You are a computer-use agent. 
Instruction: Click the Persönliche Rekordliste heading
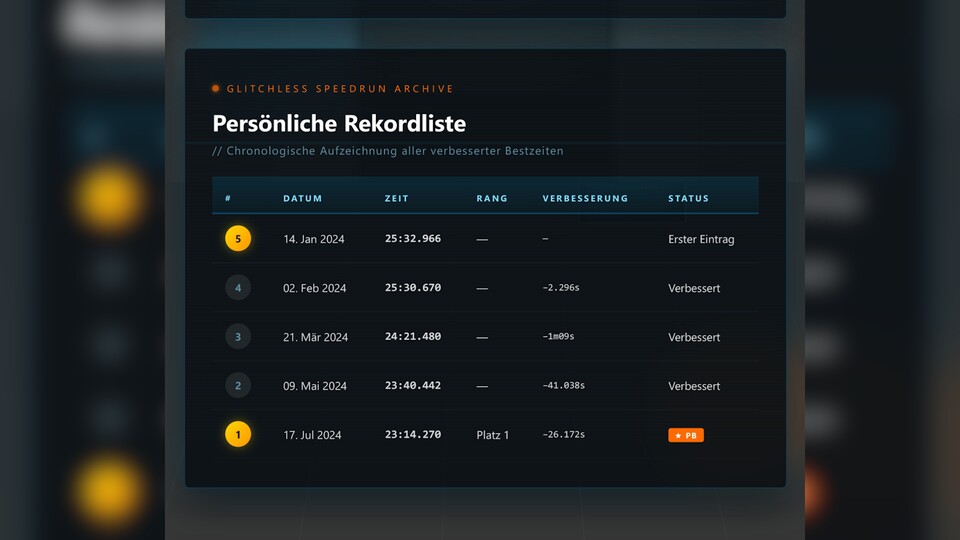tap(339, 124)
